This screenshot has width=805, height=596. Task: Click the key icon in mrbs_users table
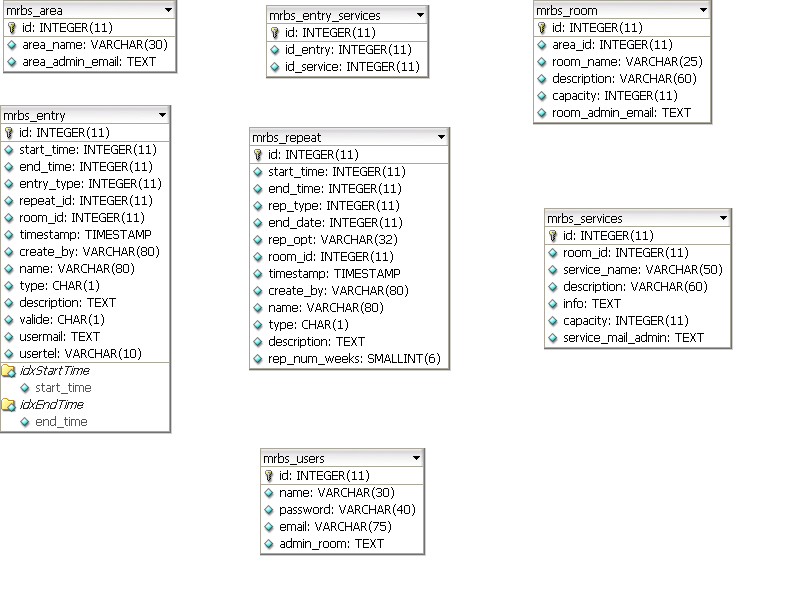pyautogui.click(x=269, y=476)
